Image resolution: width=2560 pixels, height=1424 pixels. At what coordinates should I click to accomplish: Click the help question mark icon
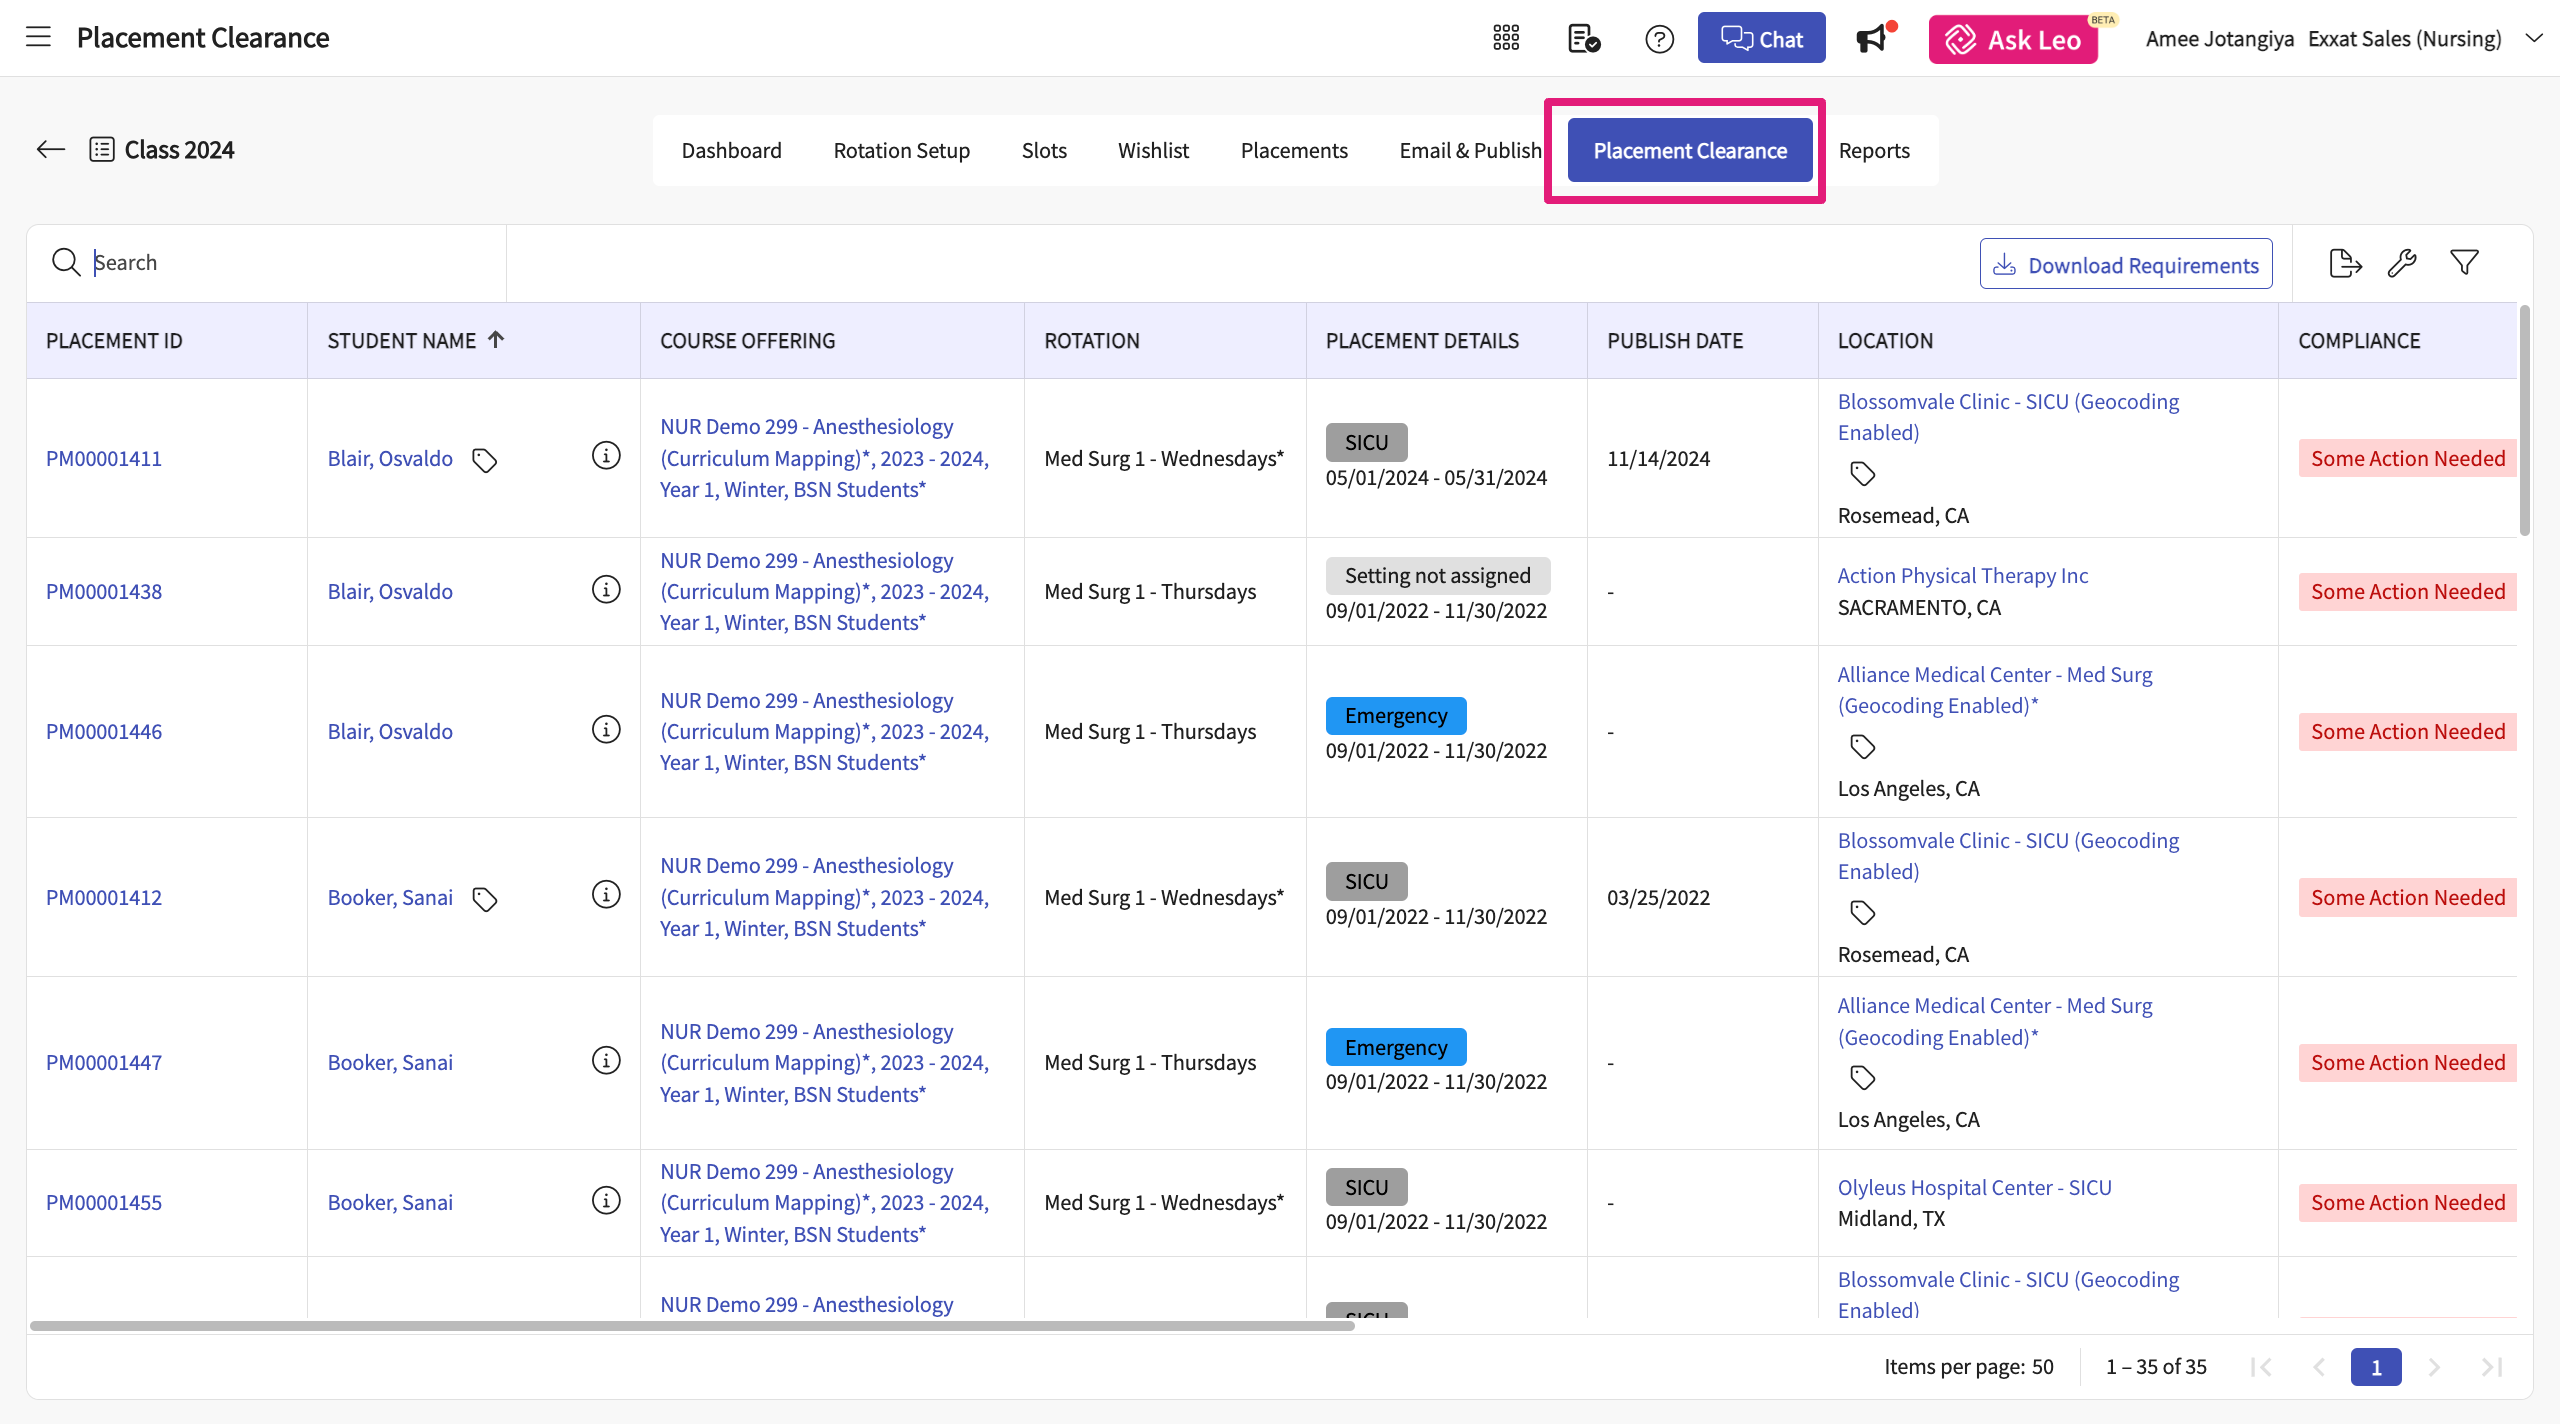point(1659,39)
